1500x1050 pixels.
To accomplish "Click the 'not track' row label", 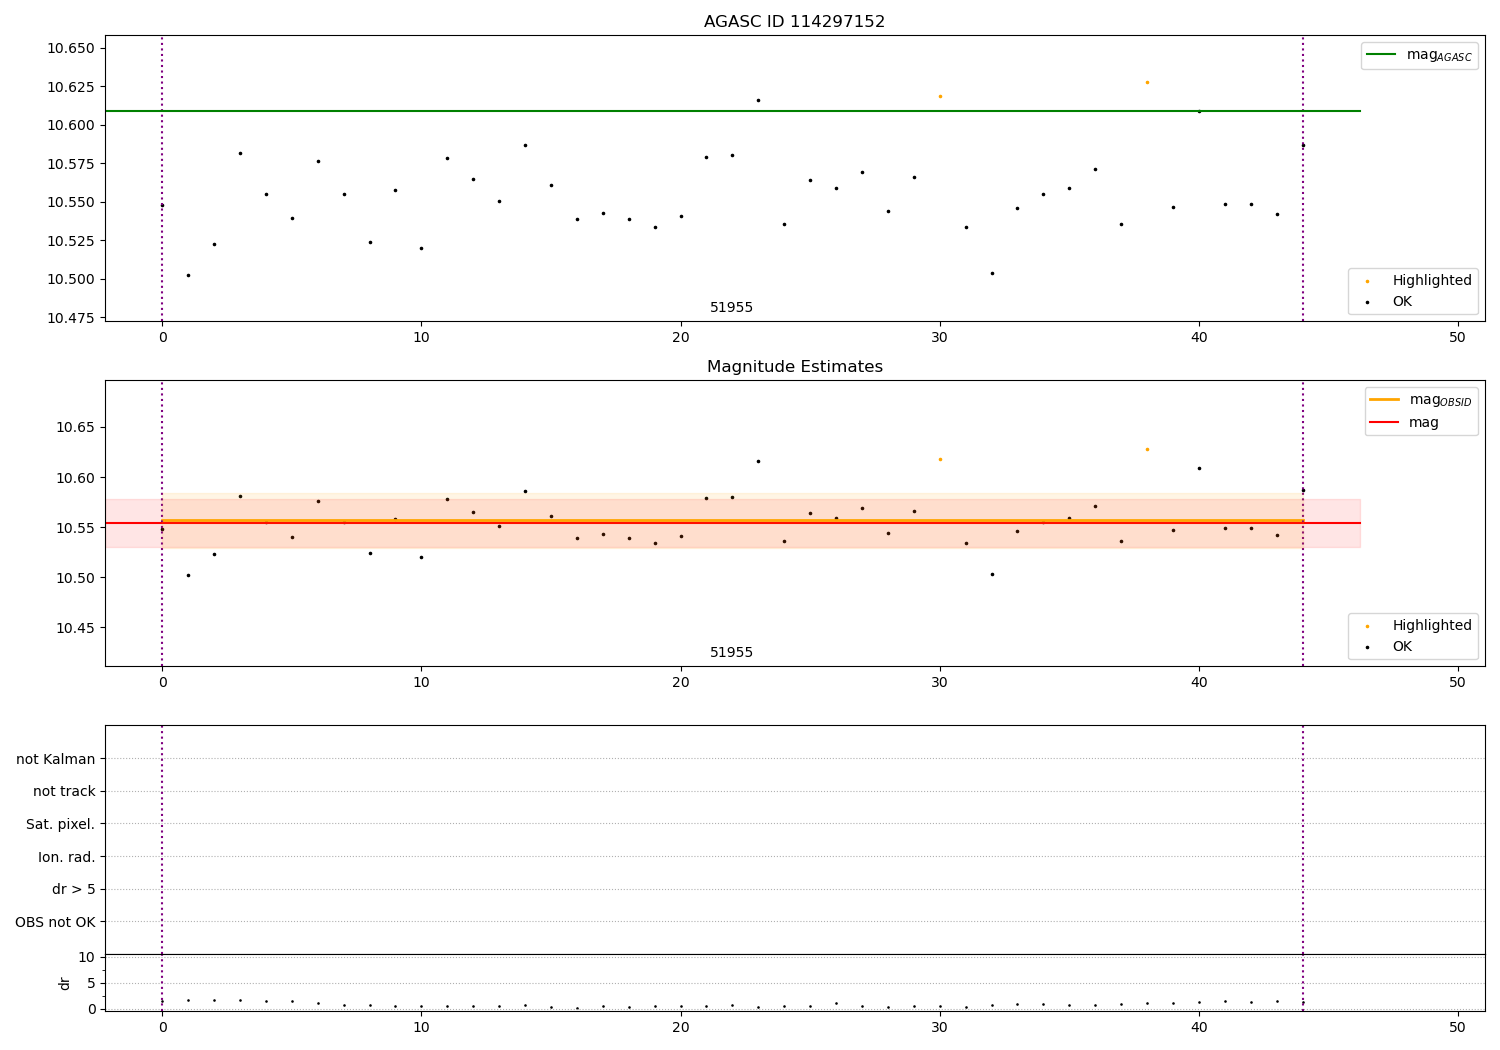I will pyautogui.click(x=64, y=791).
